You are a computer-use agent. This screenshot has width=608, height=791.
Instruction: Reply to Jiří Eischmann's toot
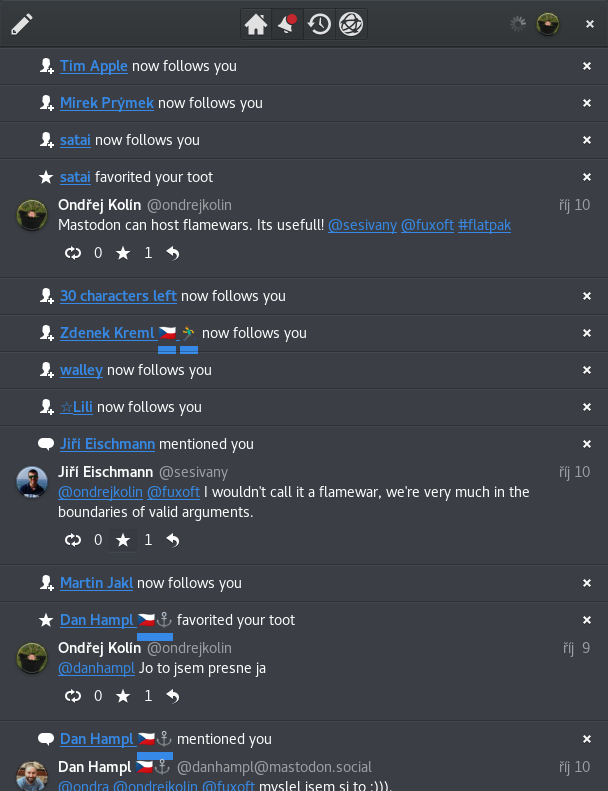[173, 540]
